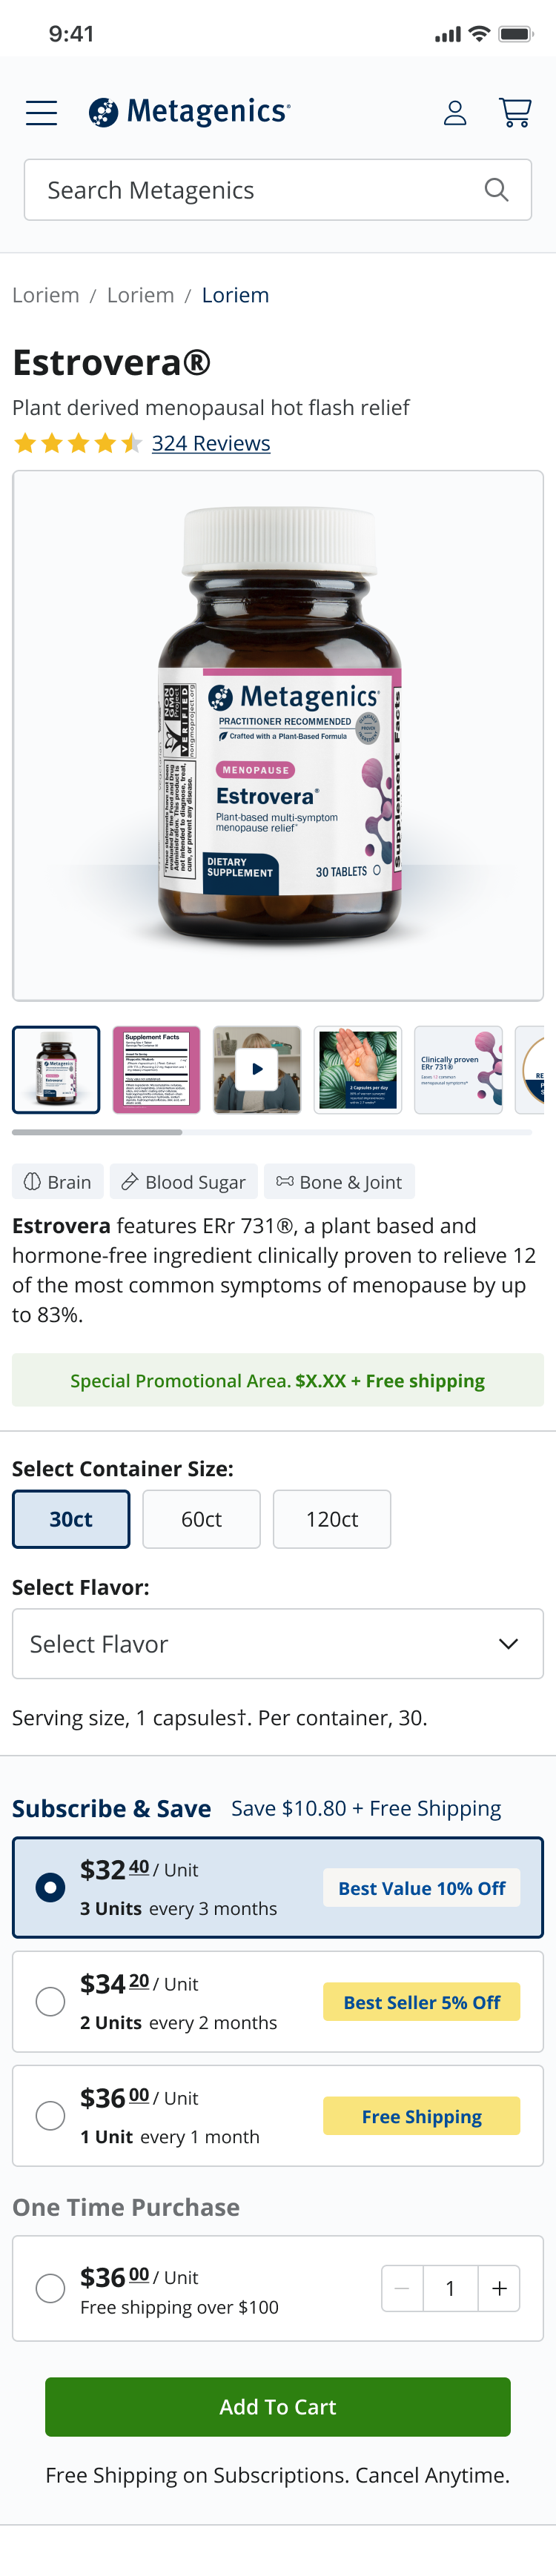Select the Bone & Joint tag
This screenshot has width=556, height=2576.
(x=339, y=1182)
